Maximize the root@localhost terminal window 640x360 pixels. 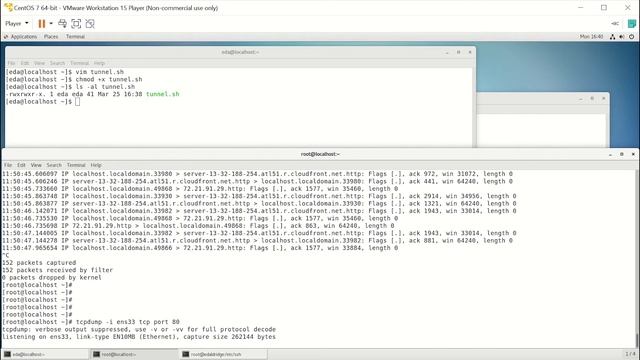coord(622,154)
